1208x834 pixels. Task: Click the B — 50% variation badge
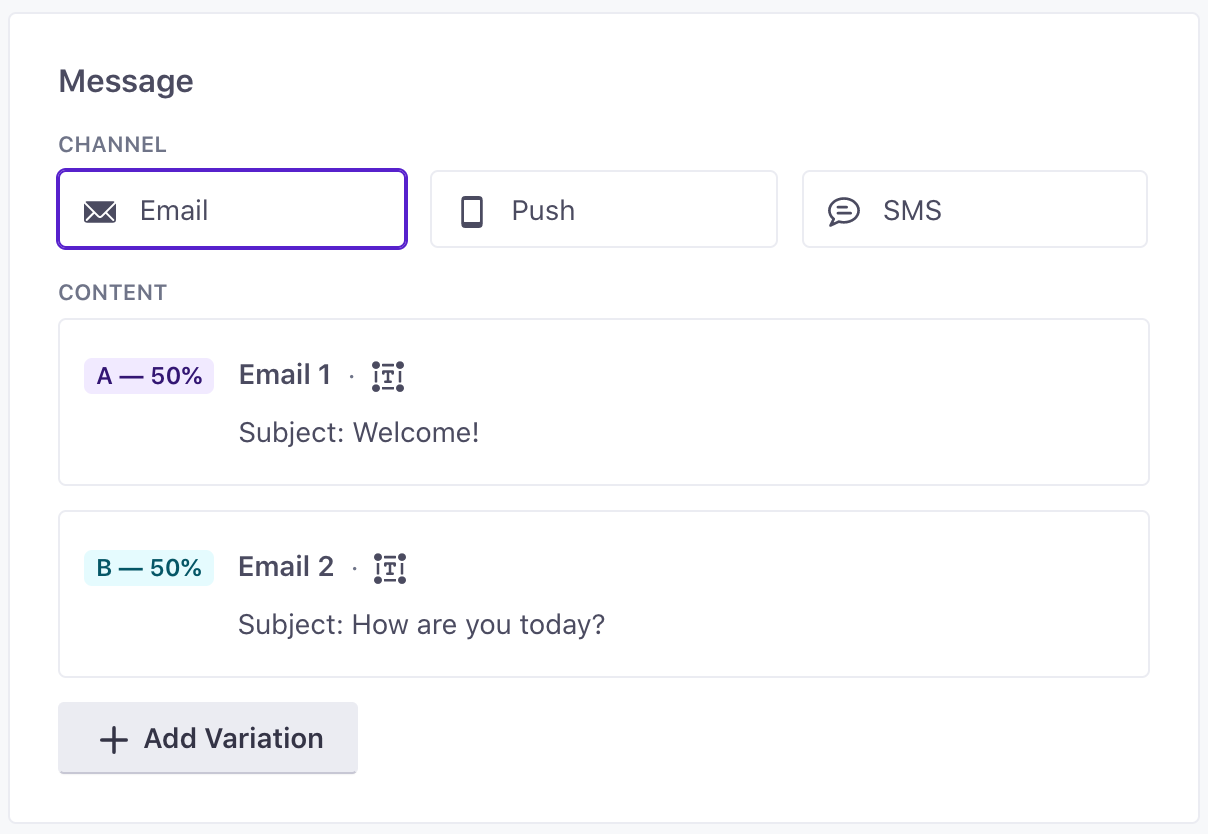[149, 568]
